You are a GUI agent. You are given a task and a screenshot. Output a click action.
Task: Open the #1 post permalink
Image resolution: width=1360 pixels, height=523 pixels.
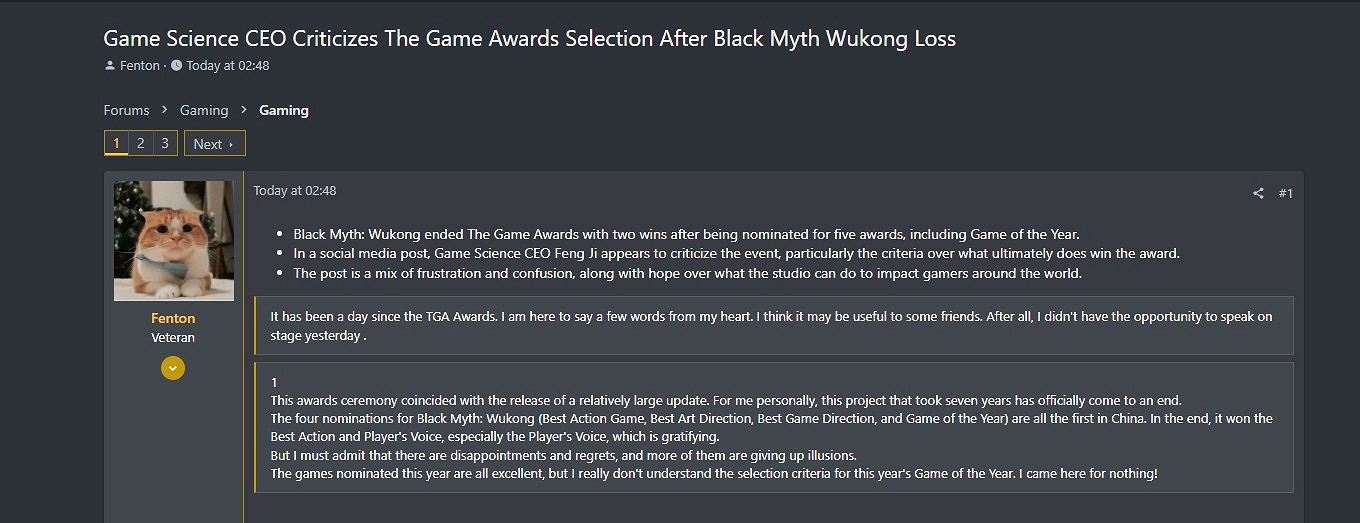1286,193
